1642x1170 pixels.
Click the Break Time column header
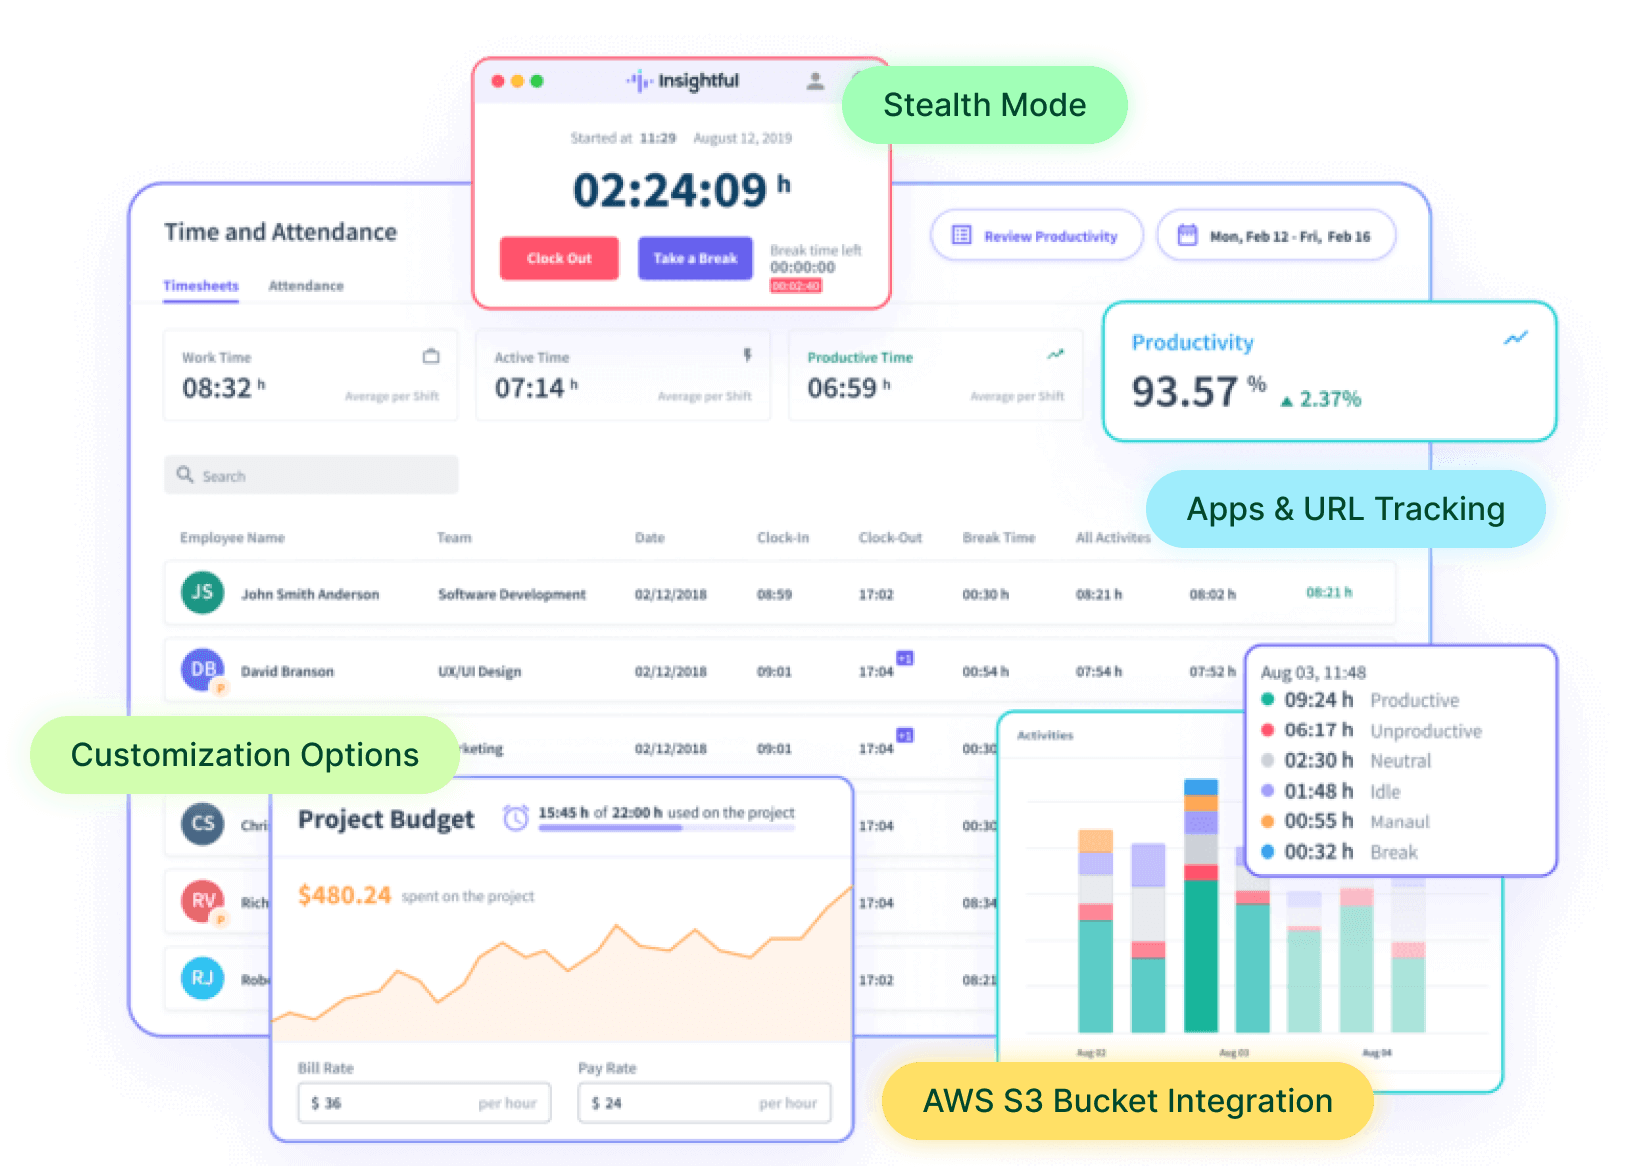999,538
